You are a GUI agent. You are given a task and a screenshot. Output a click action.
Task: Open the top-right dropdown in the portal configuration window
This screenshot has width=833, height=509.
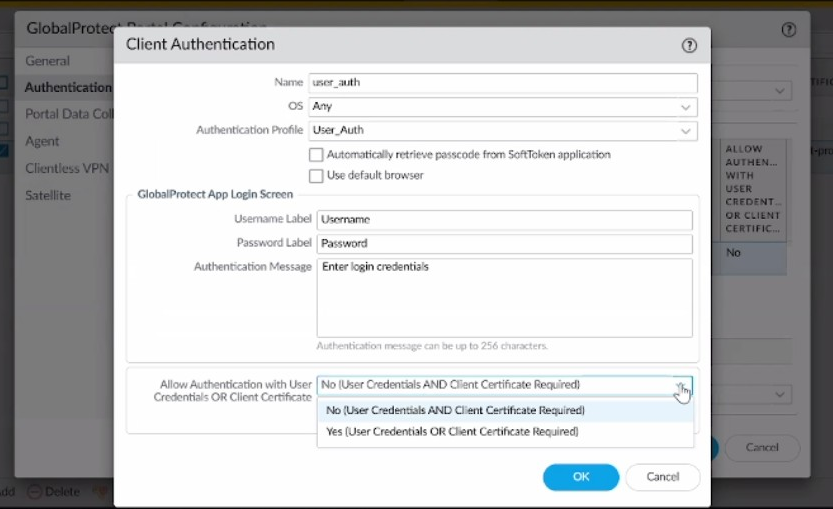tap(779, 91)
